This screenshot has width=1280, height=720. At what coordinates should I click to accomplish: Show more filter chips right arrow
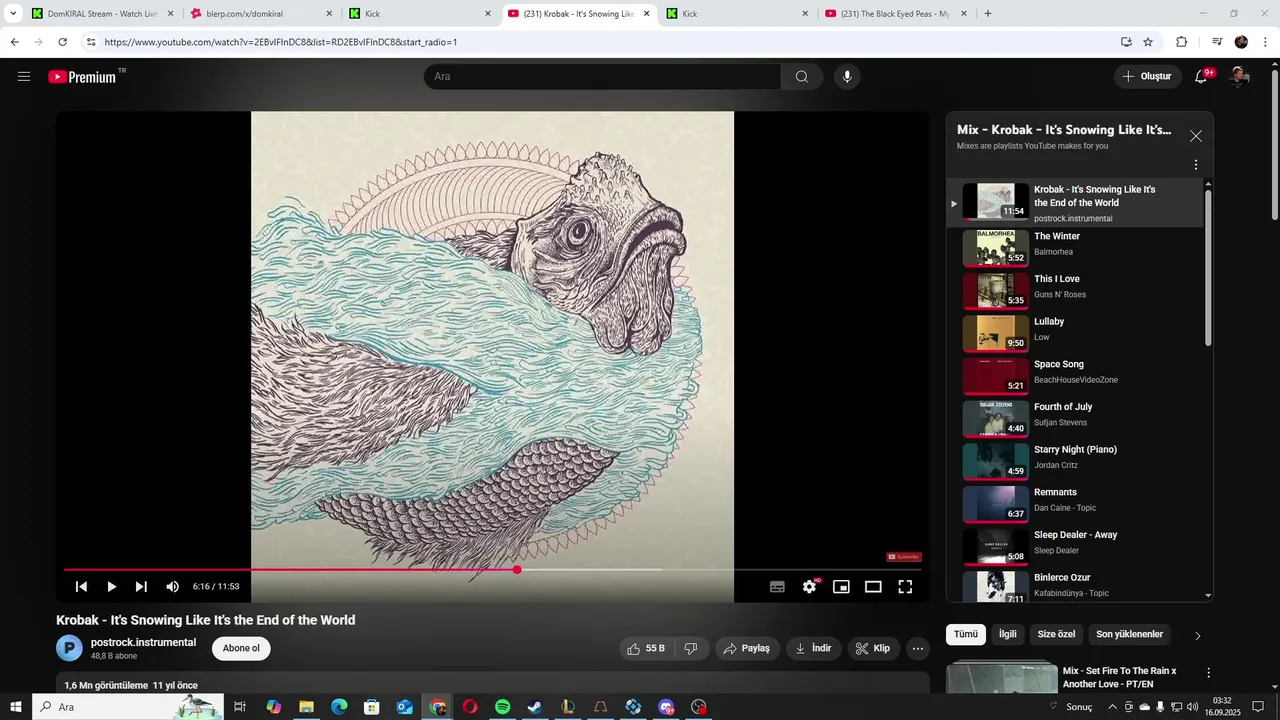point(1198,635)
